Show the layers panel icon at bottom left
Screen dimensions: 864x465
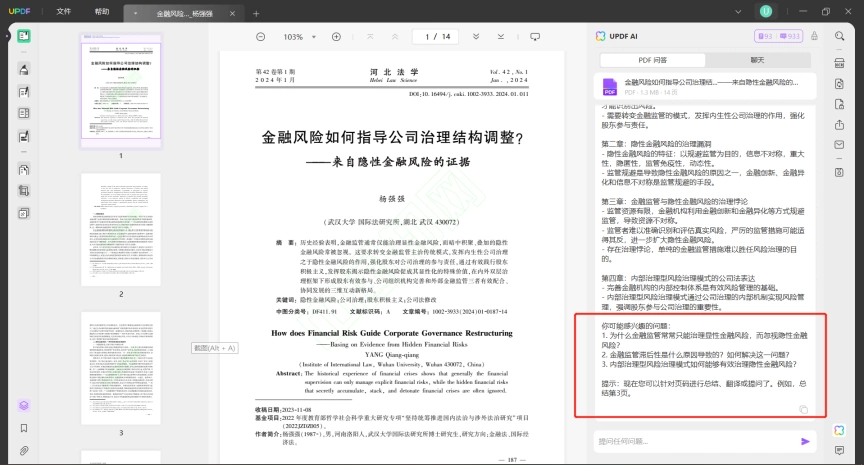tap(24, 405)
